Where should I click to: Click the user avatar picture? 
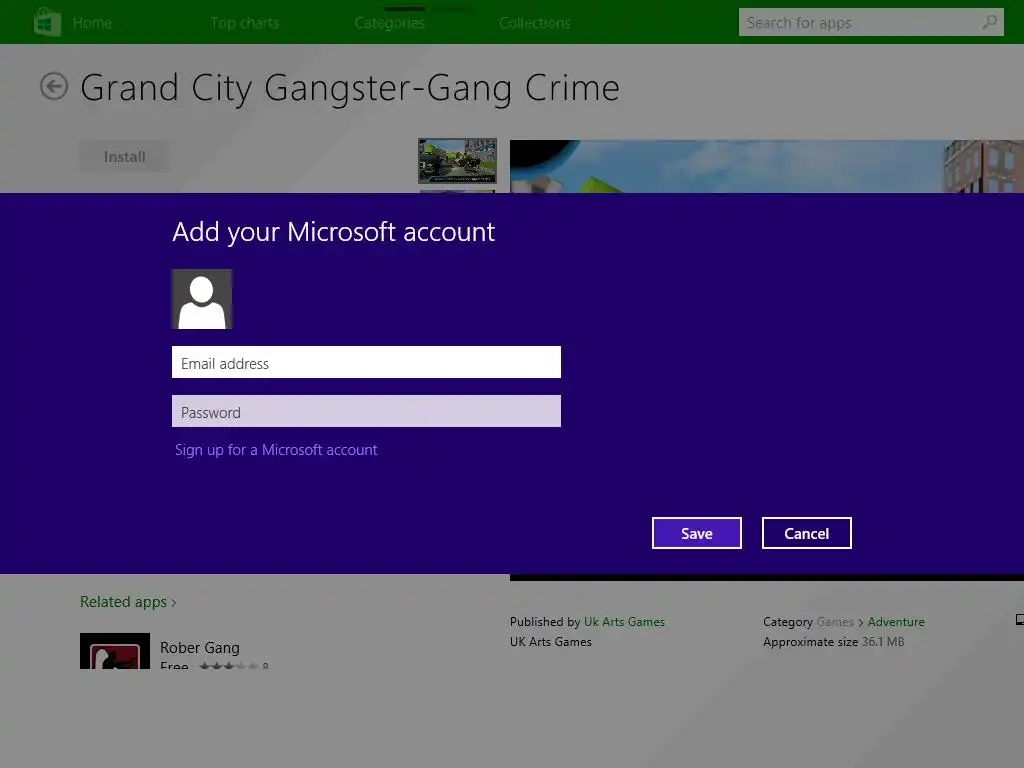click(x=202, y=299)
